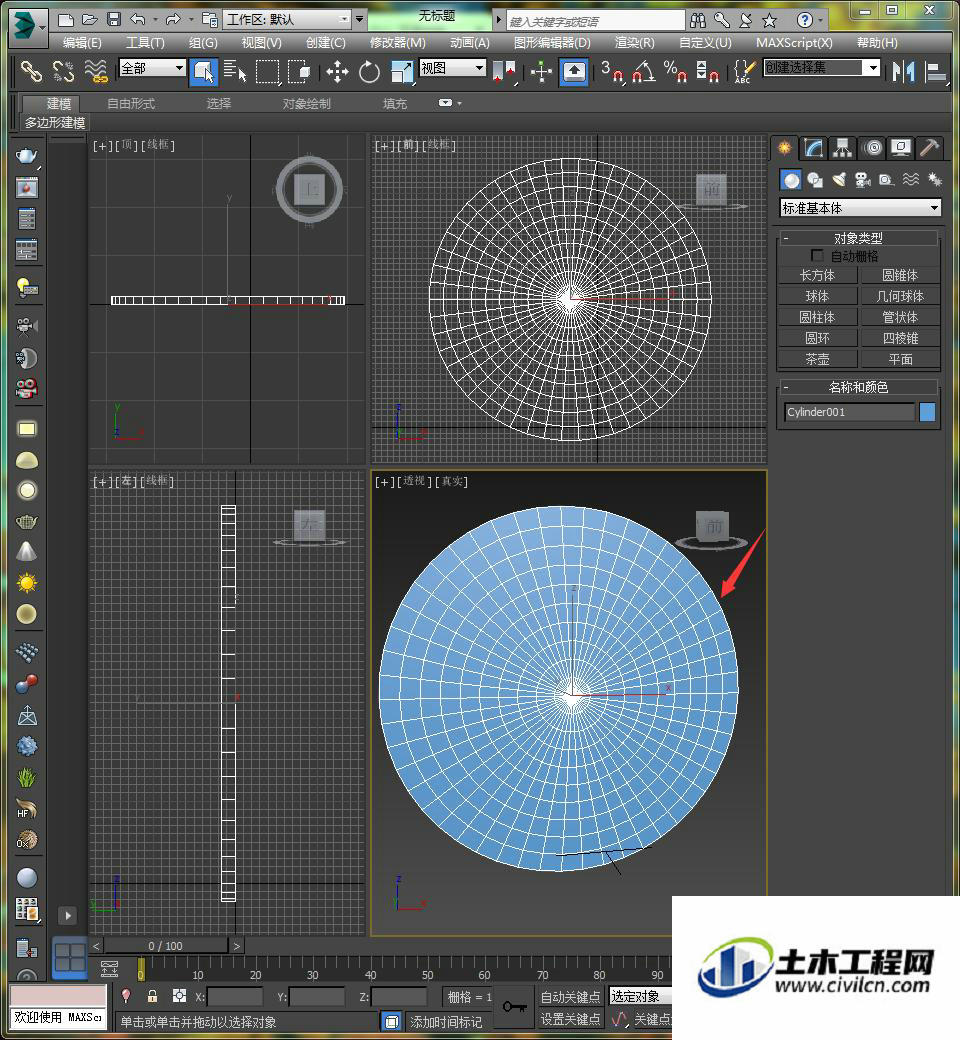
Task: Select the Shapes category icon
Action: 815,180
